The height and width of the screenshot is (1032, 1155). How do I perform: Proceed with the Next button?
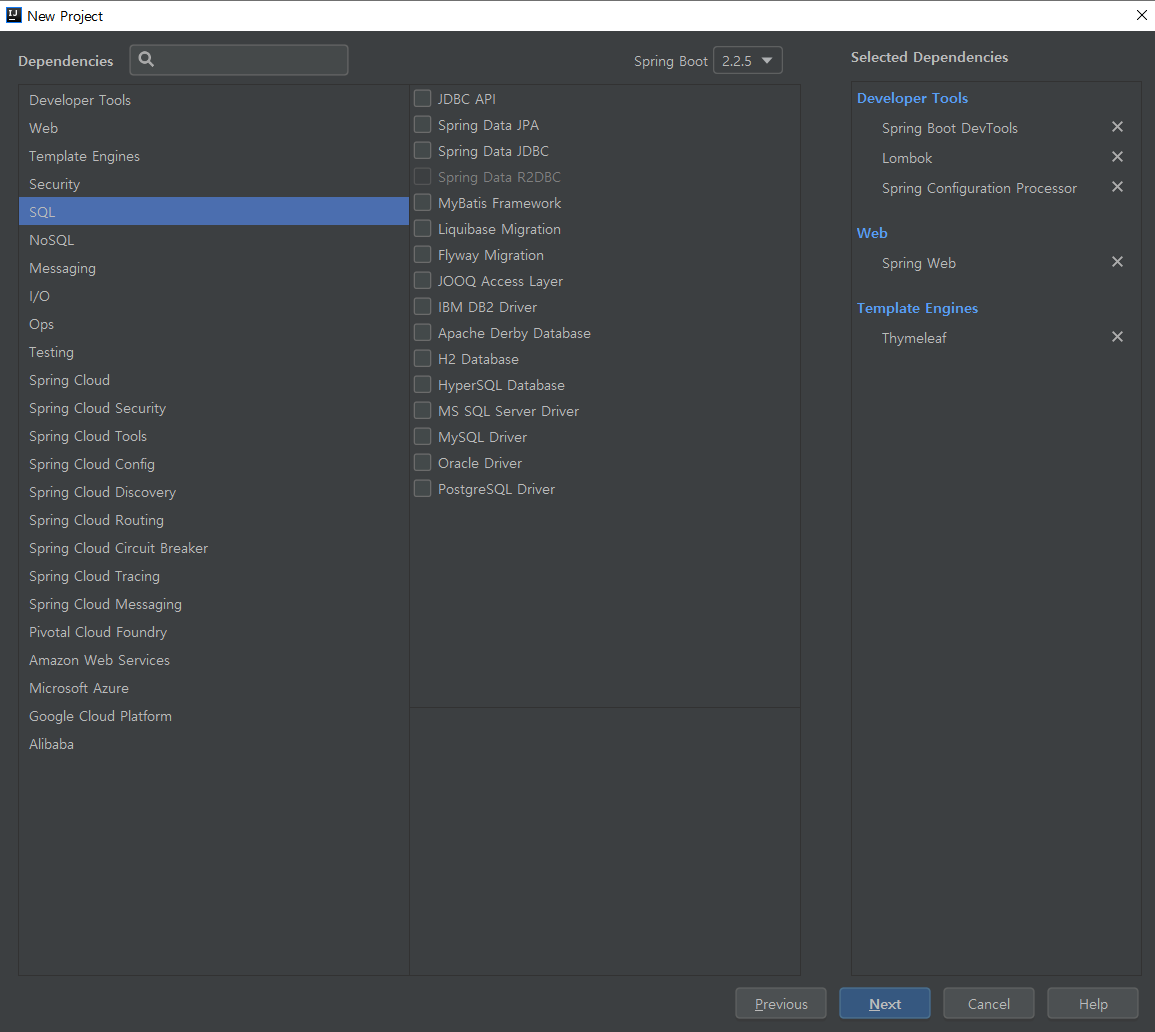[x=885, y=1003]
